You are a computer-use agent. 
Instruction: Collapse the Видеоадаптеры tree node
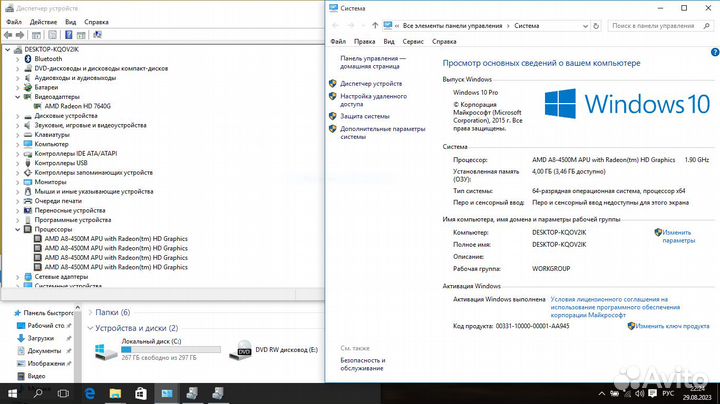(x=17, y=97)
